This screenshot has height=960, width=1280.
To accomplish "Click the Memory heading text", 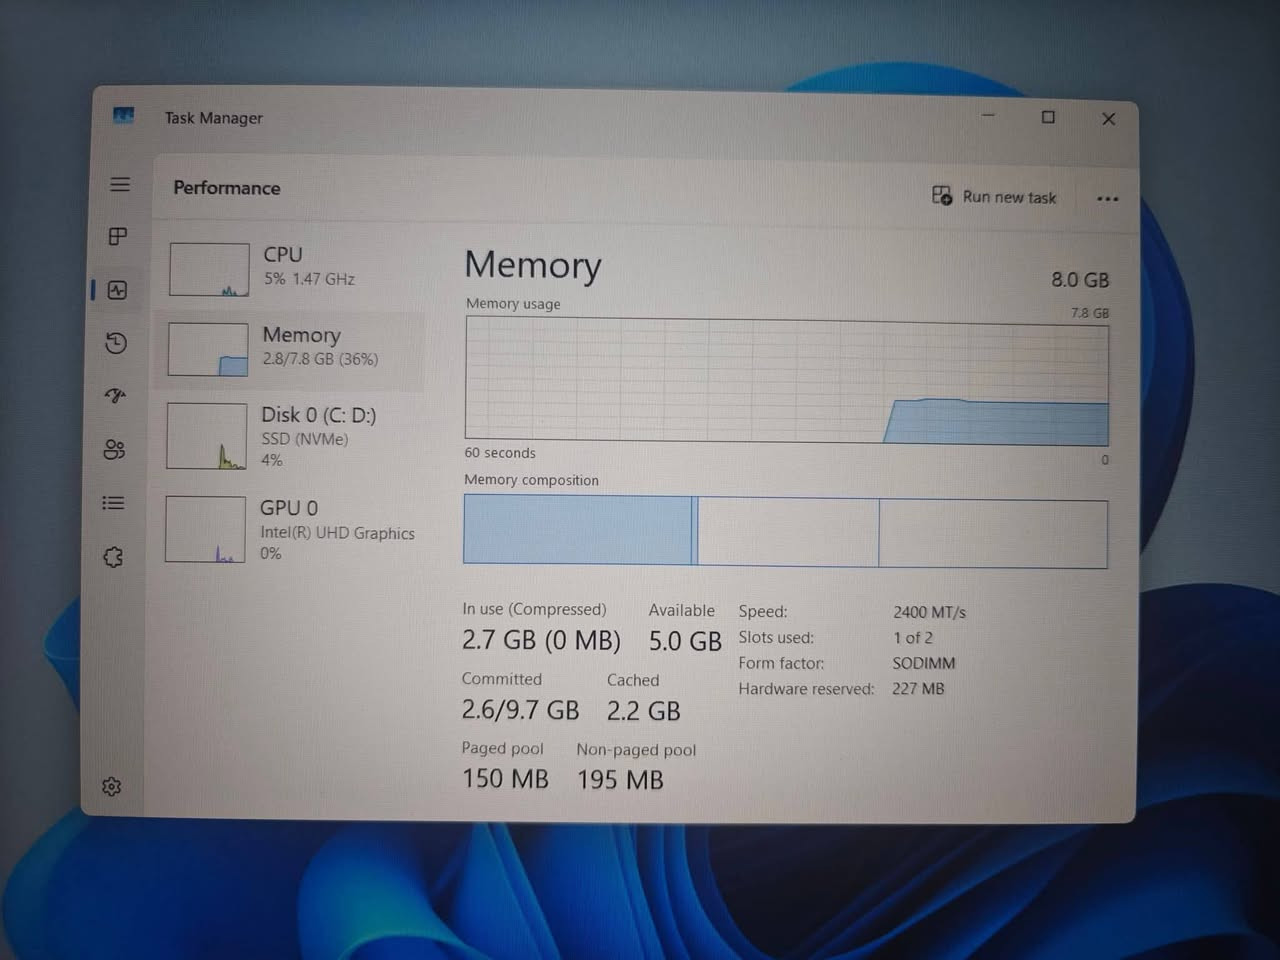I will pyautogui.click(x=533, y=265).
